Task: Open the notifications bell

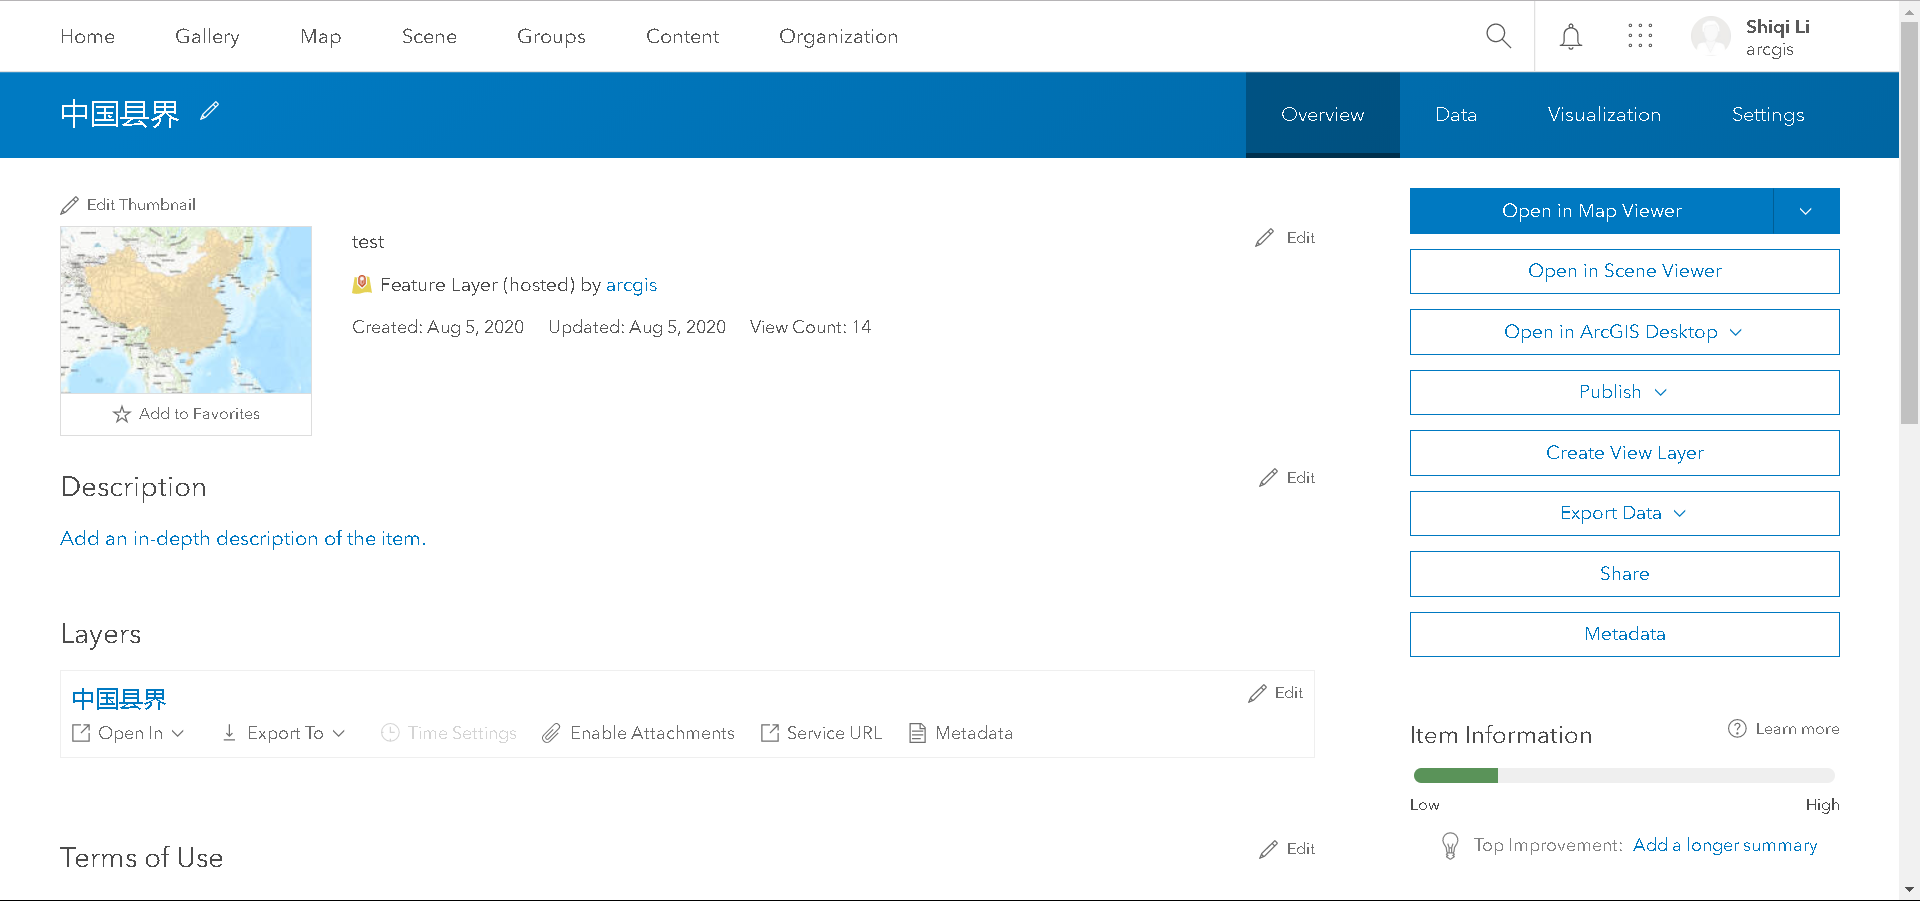Action: coord(1571,37)
